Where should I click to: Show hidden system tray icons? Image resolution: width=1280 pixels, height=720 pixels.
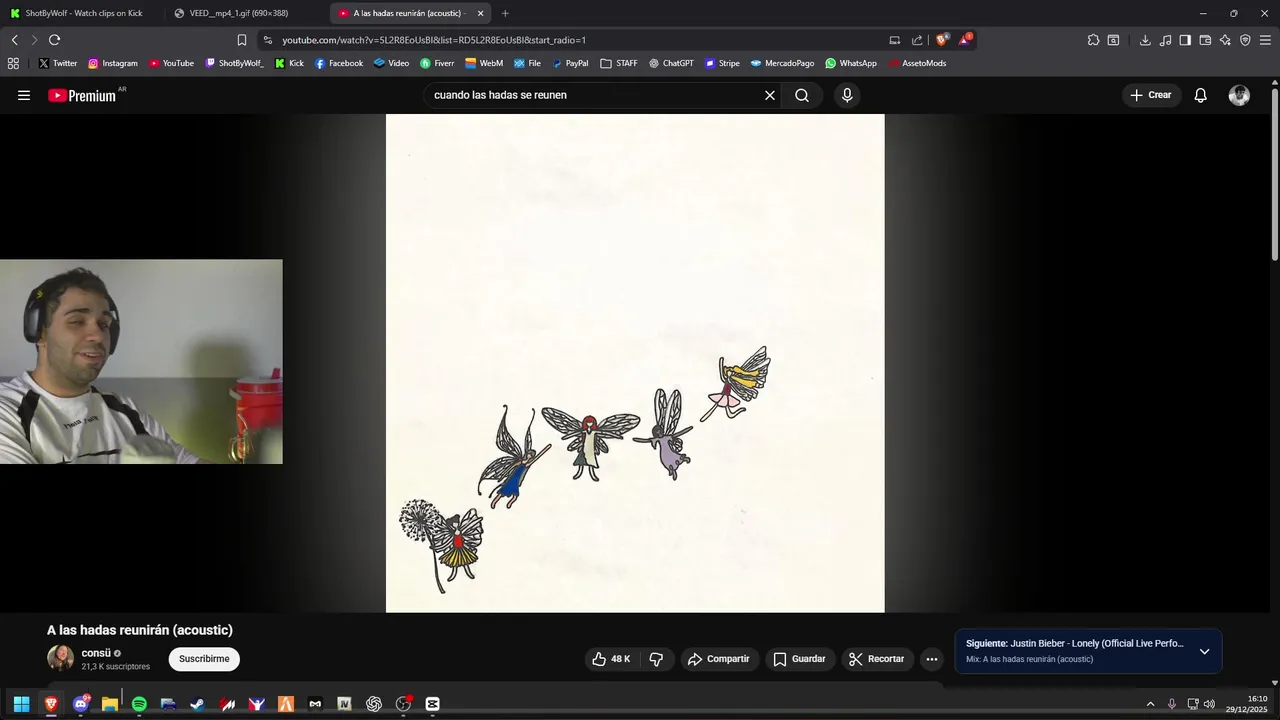pos(1150,704)
